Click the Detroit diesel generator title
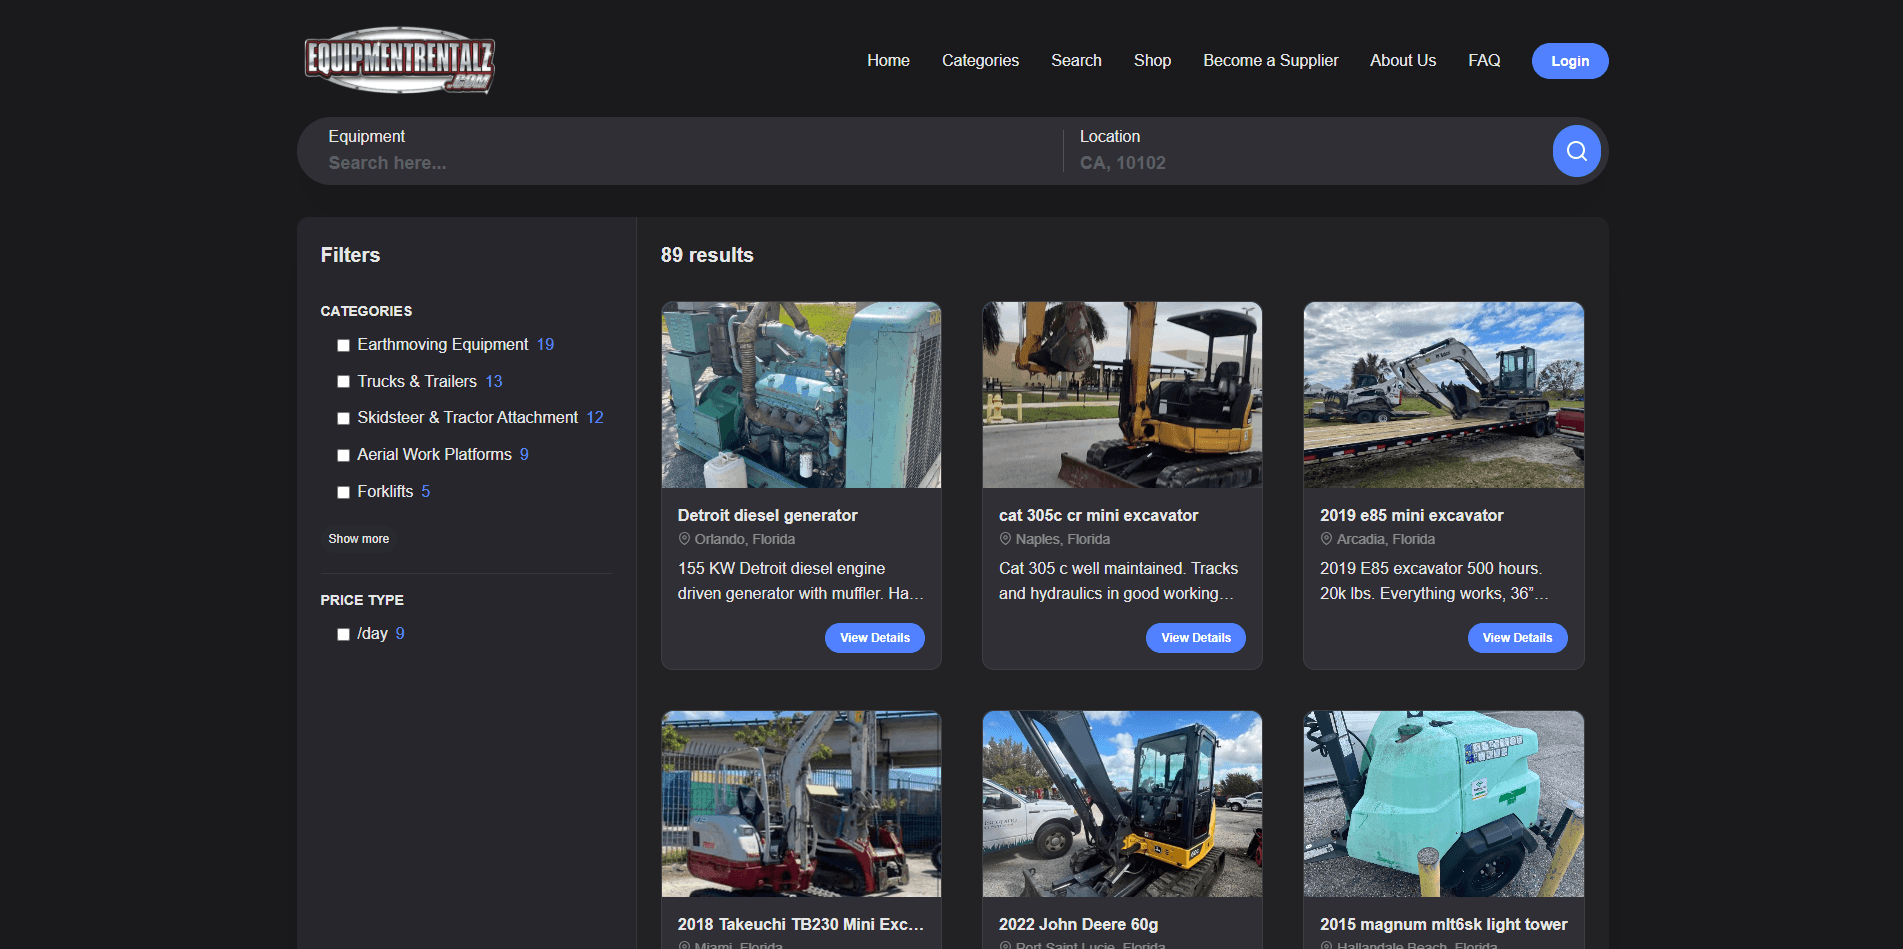Viewport: 1903px width, 949px height. (x=767, y=515)
